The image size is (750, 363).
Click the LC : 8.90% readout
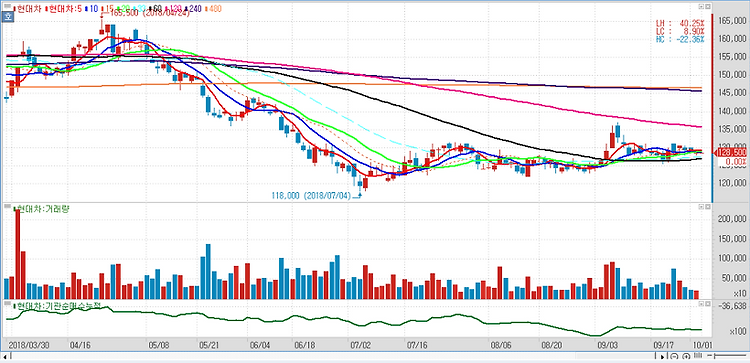680,31
